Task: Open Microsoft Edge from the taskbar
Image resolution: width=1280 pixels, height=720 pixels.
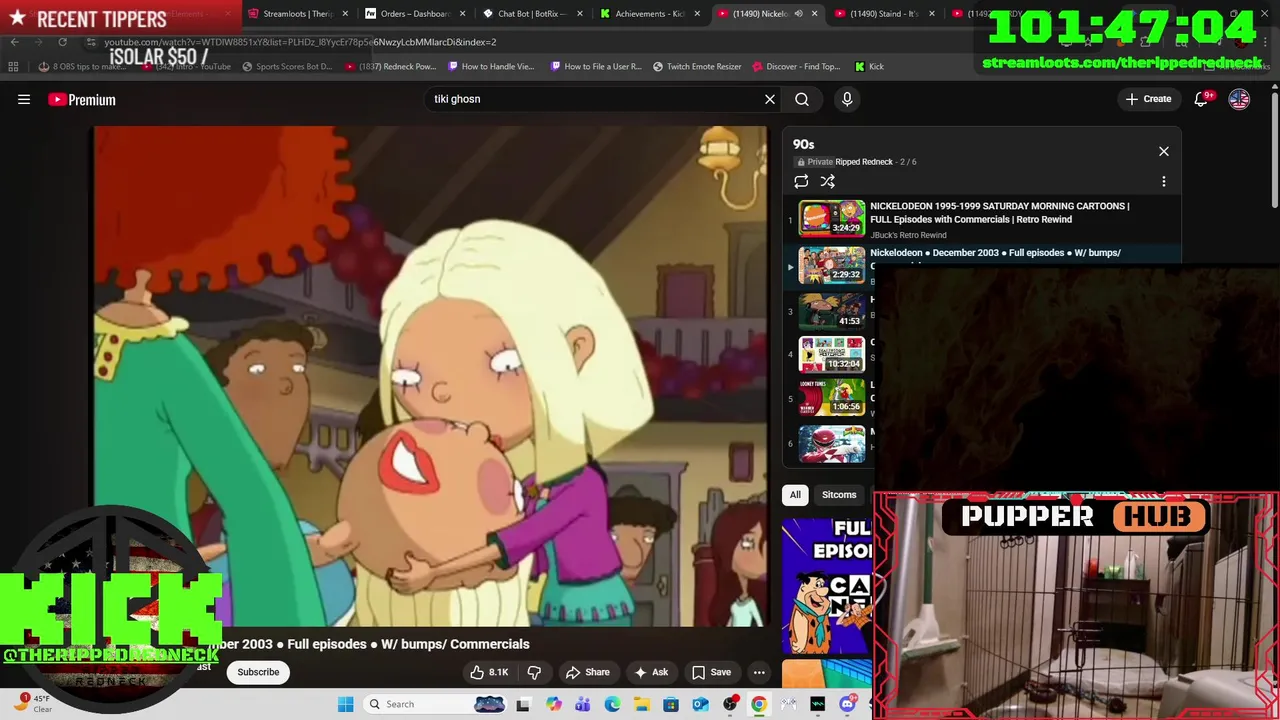Action: (x=612, y=704)
